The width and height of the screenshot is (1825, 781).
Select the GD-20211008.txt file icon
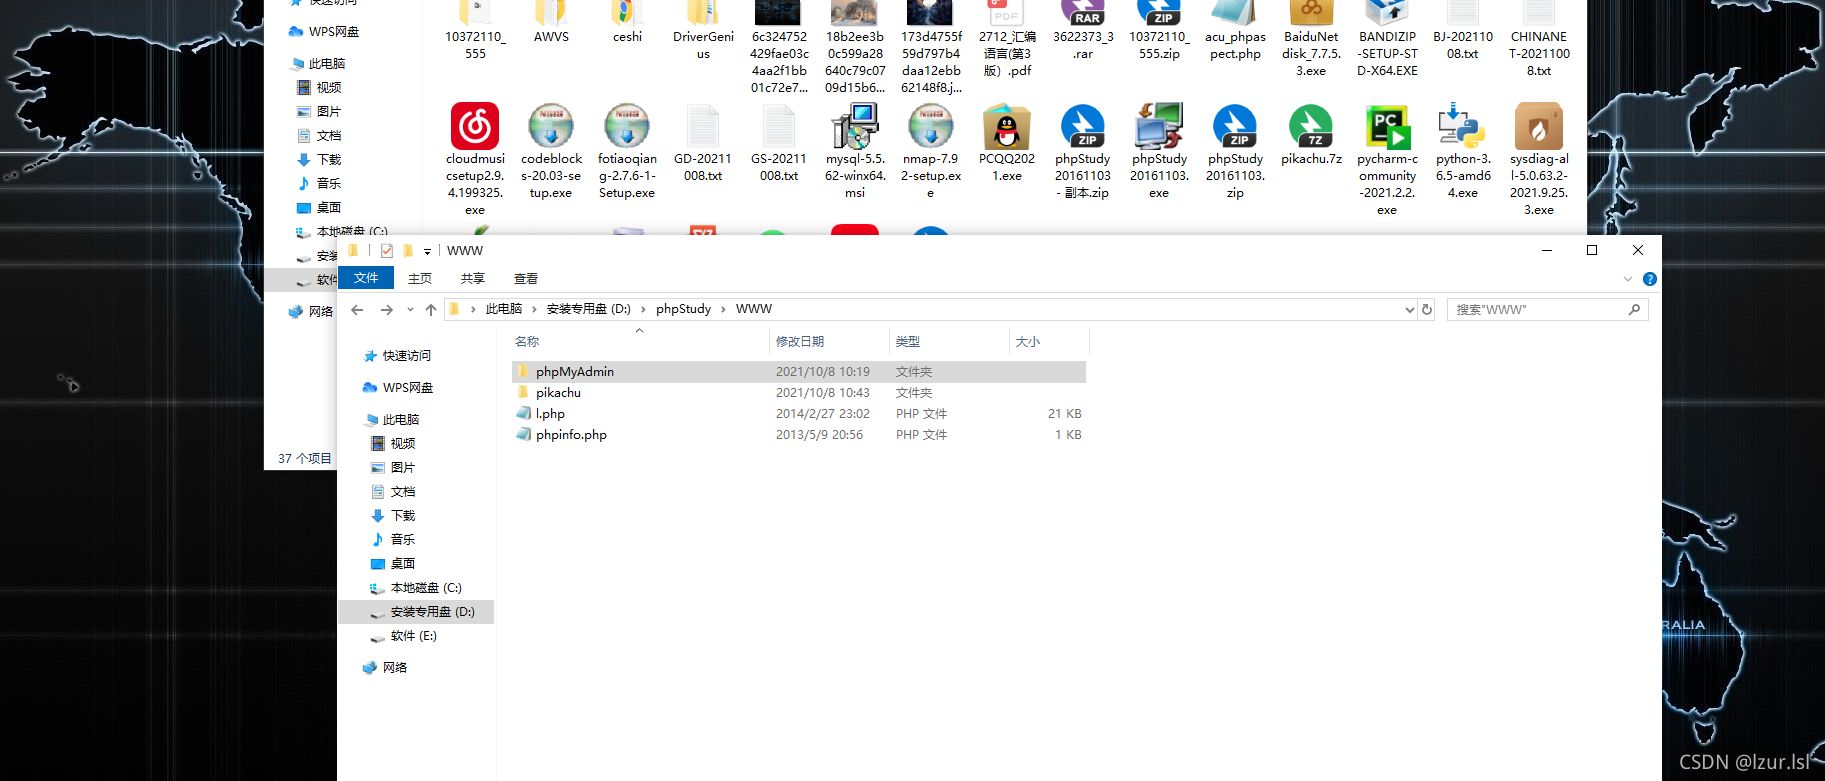click(x=703, y=126)
